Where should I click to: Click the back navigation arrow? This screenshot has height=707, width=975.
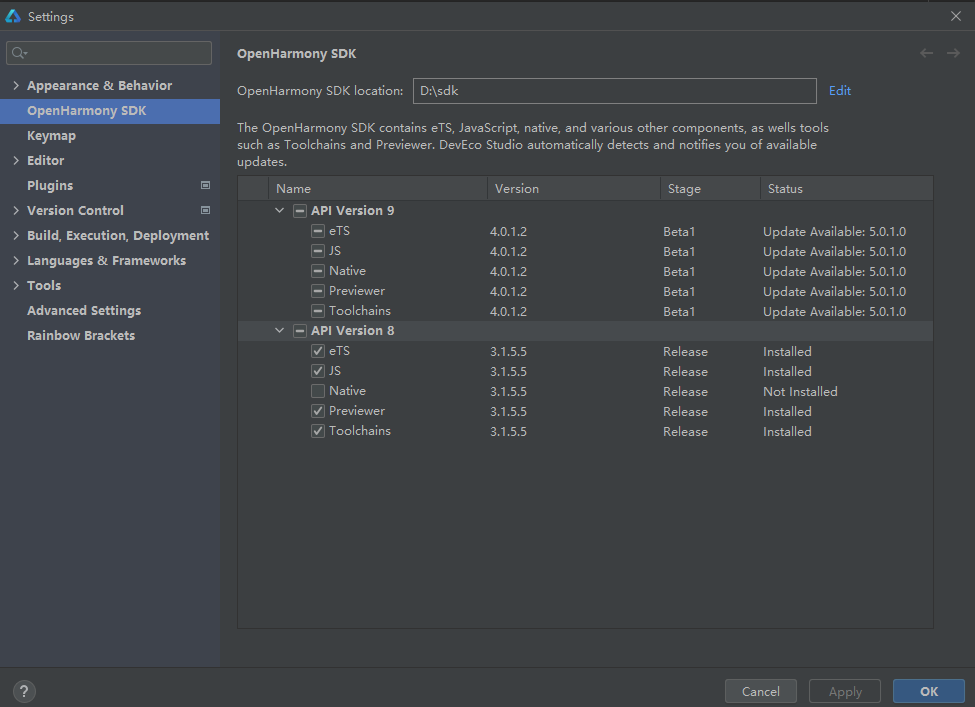pyautogui.click(x=926, y=53)
